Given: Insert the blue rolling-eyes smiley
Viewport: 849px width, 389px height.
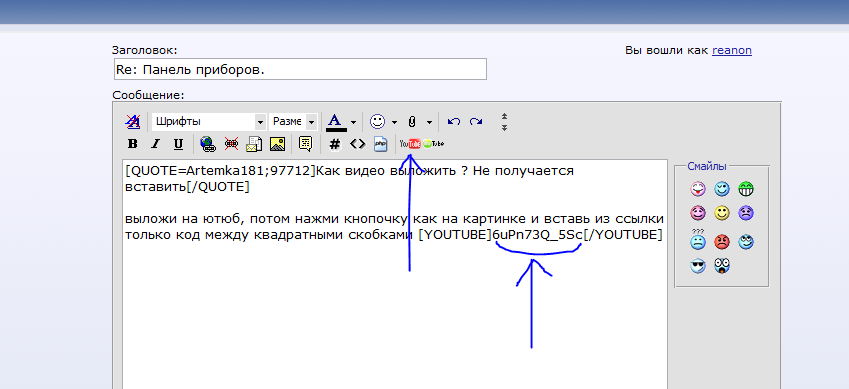Looking at the screenshot, I should tap(746, 242).
